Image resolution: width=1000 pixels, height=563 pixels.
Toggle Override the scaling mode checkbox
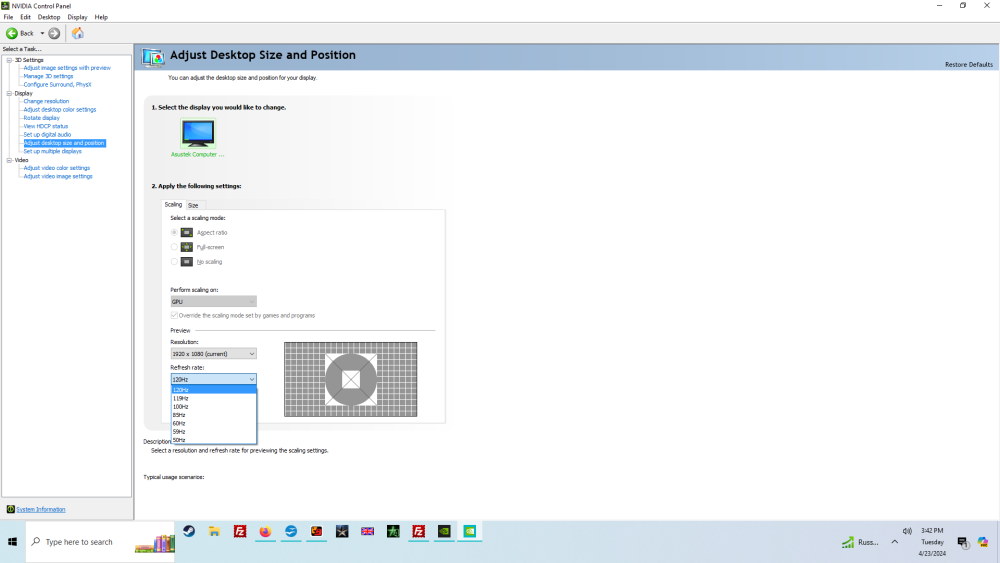[174, 315]
